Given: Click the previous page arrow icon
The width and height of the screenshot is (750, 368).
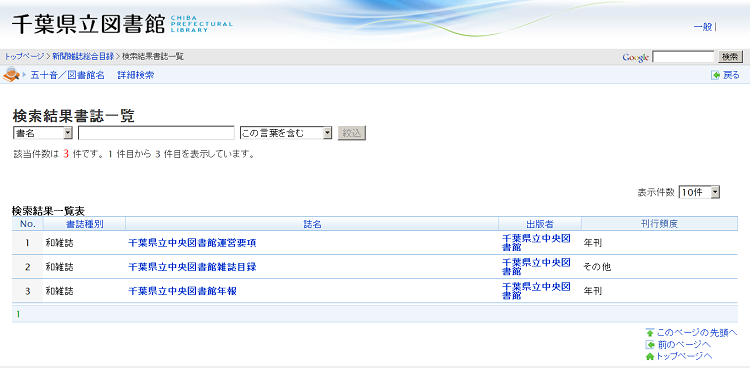Looking at the screenshot, I should pyautogui.click(x=650, y=345).
